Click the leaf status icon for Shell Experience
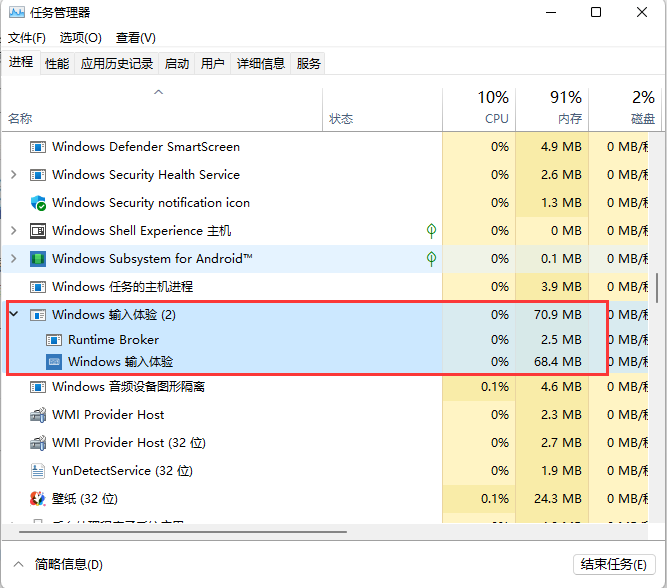This screenshot has height=588, width=667. [x=431, y=231]
